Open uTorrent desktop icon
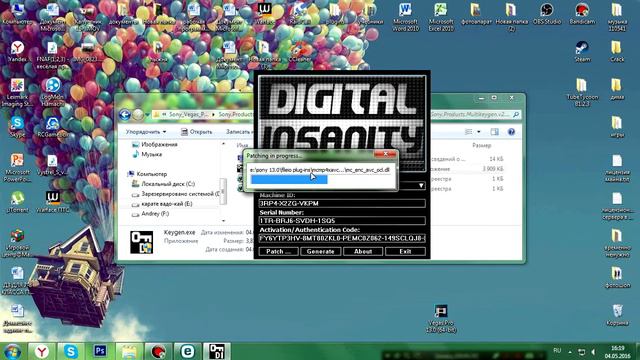Viewport: 640px width, 360px height. point(17,202)
